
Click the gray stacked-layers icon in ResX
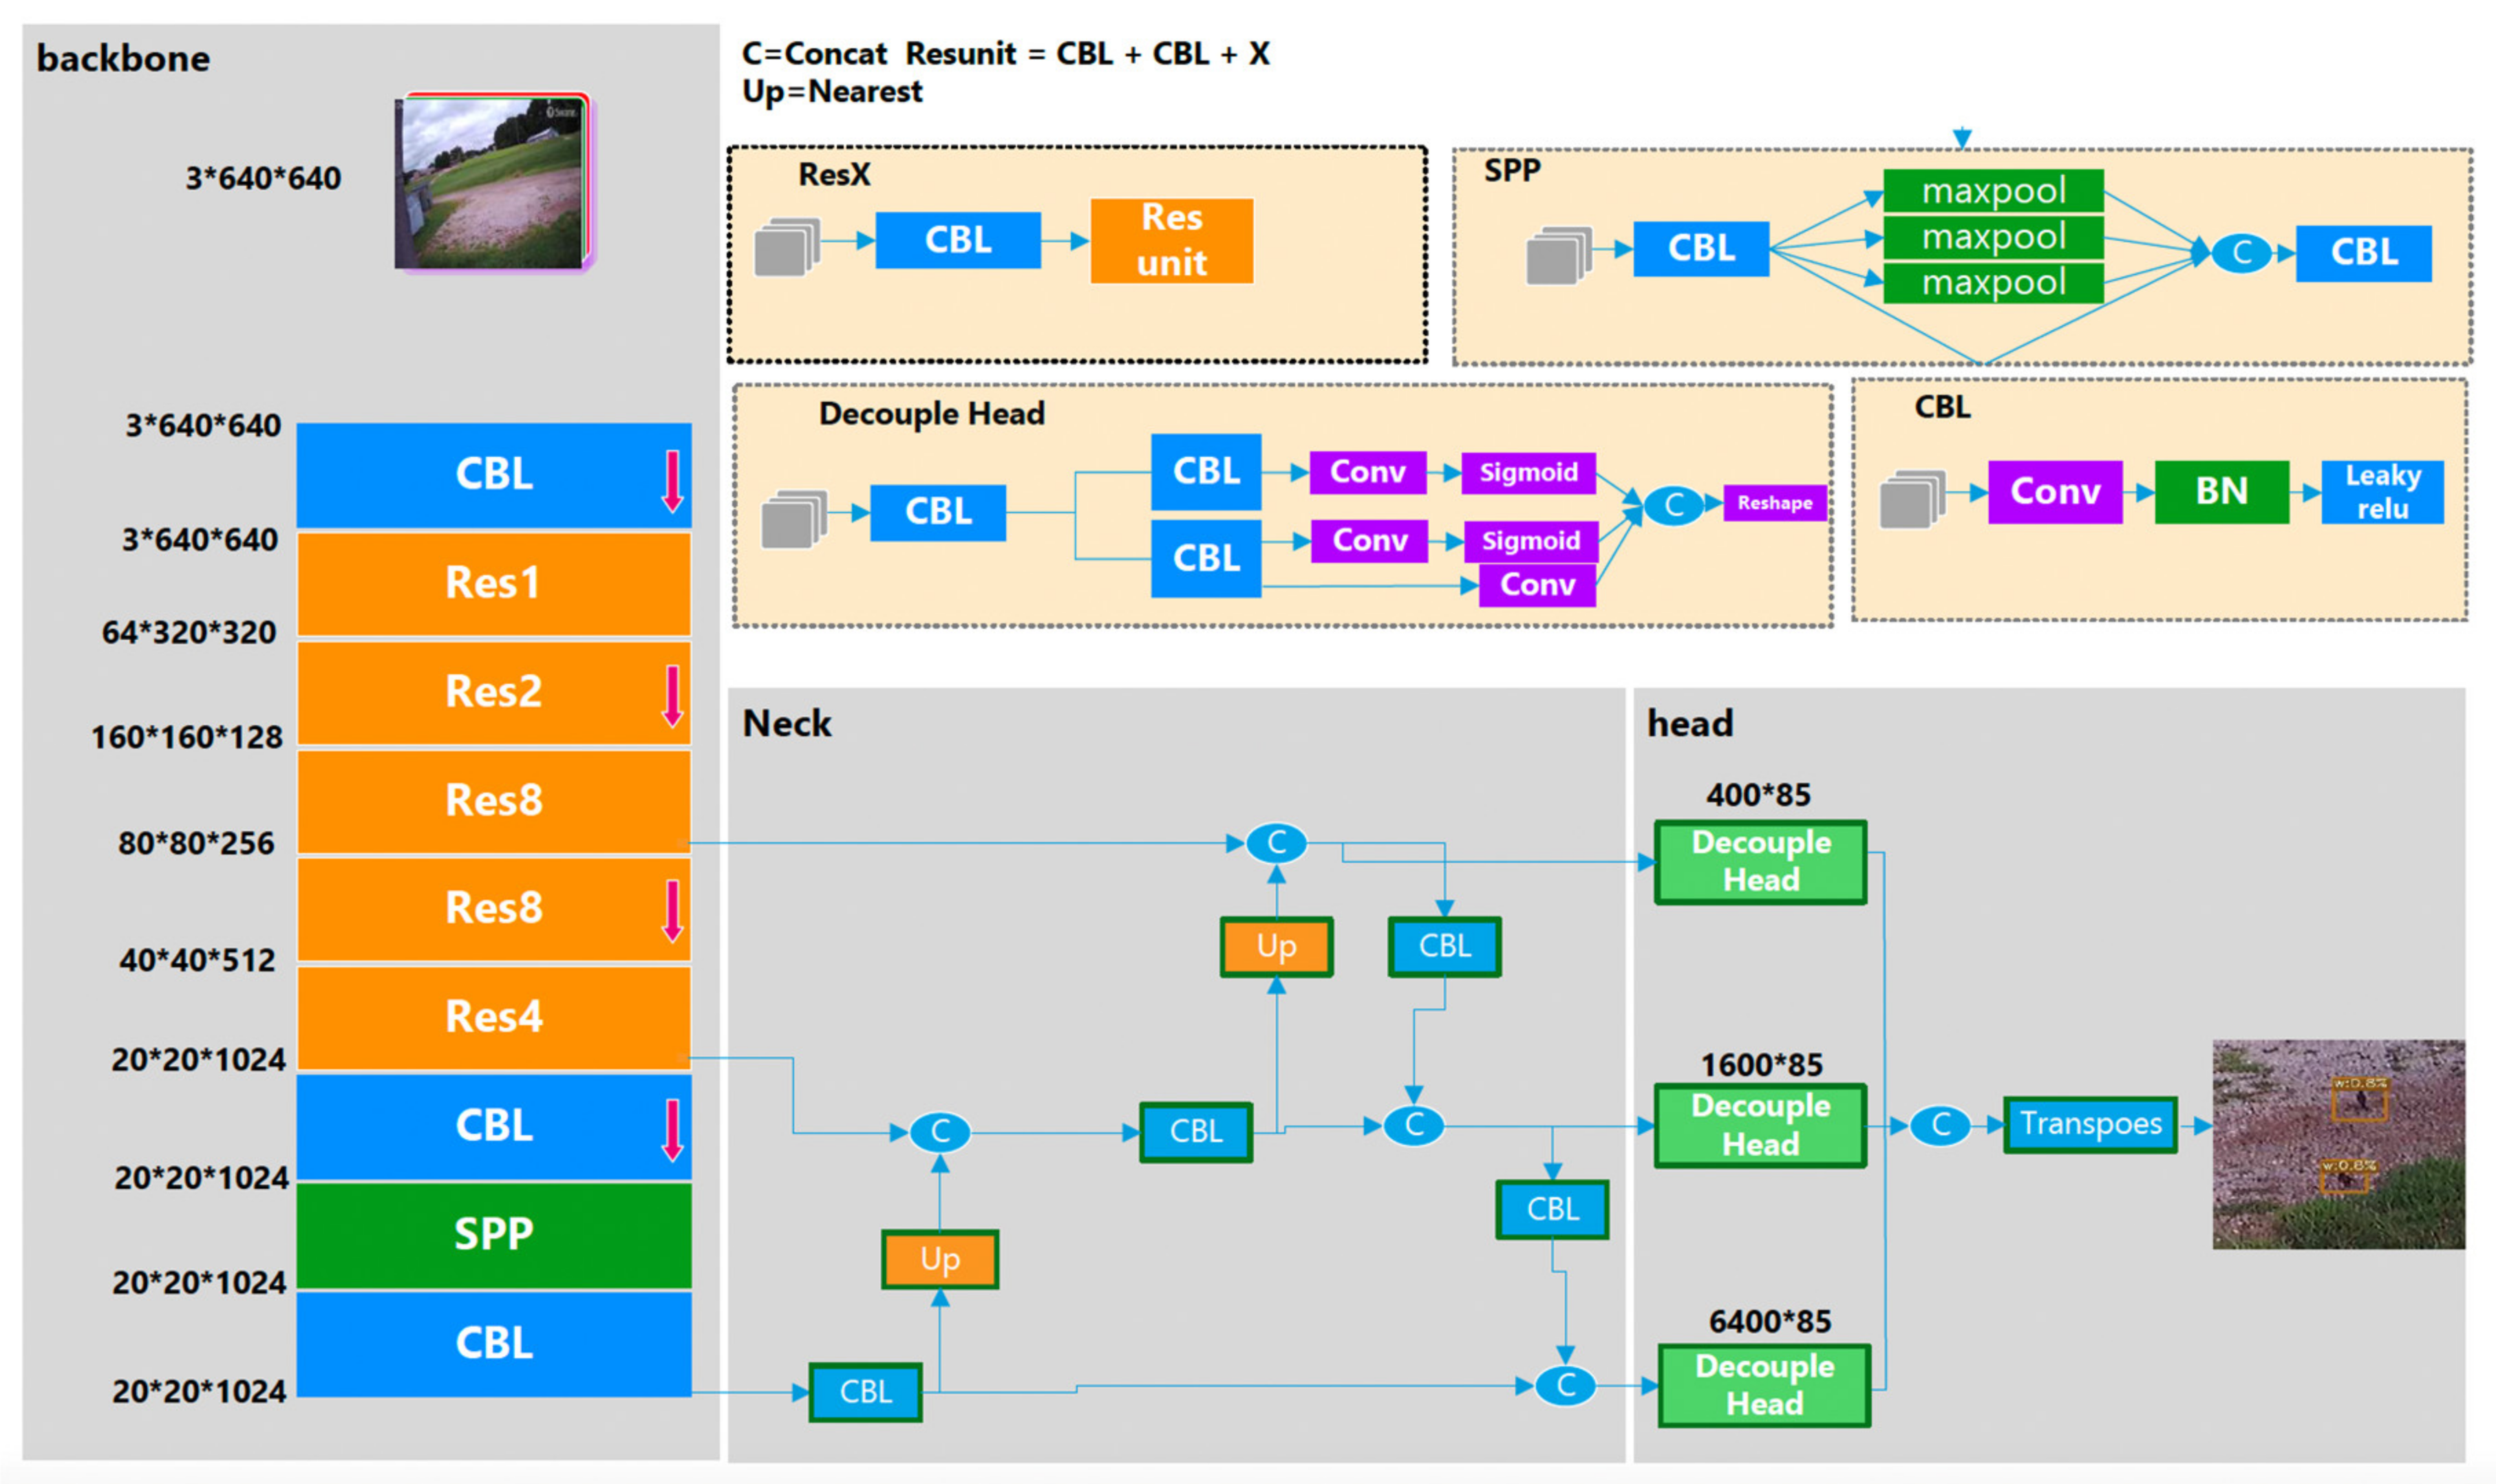(x=787, y=246)
